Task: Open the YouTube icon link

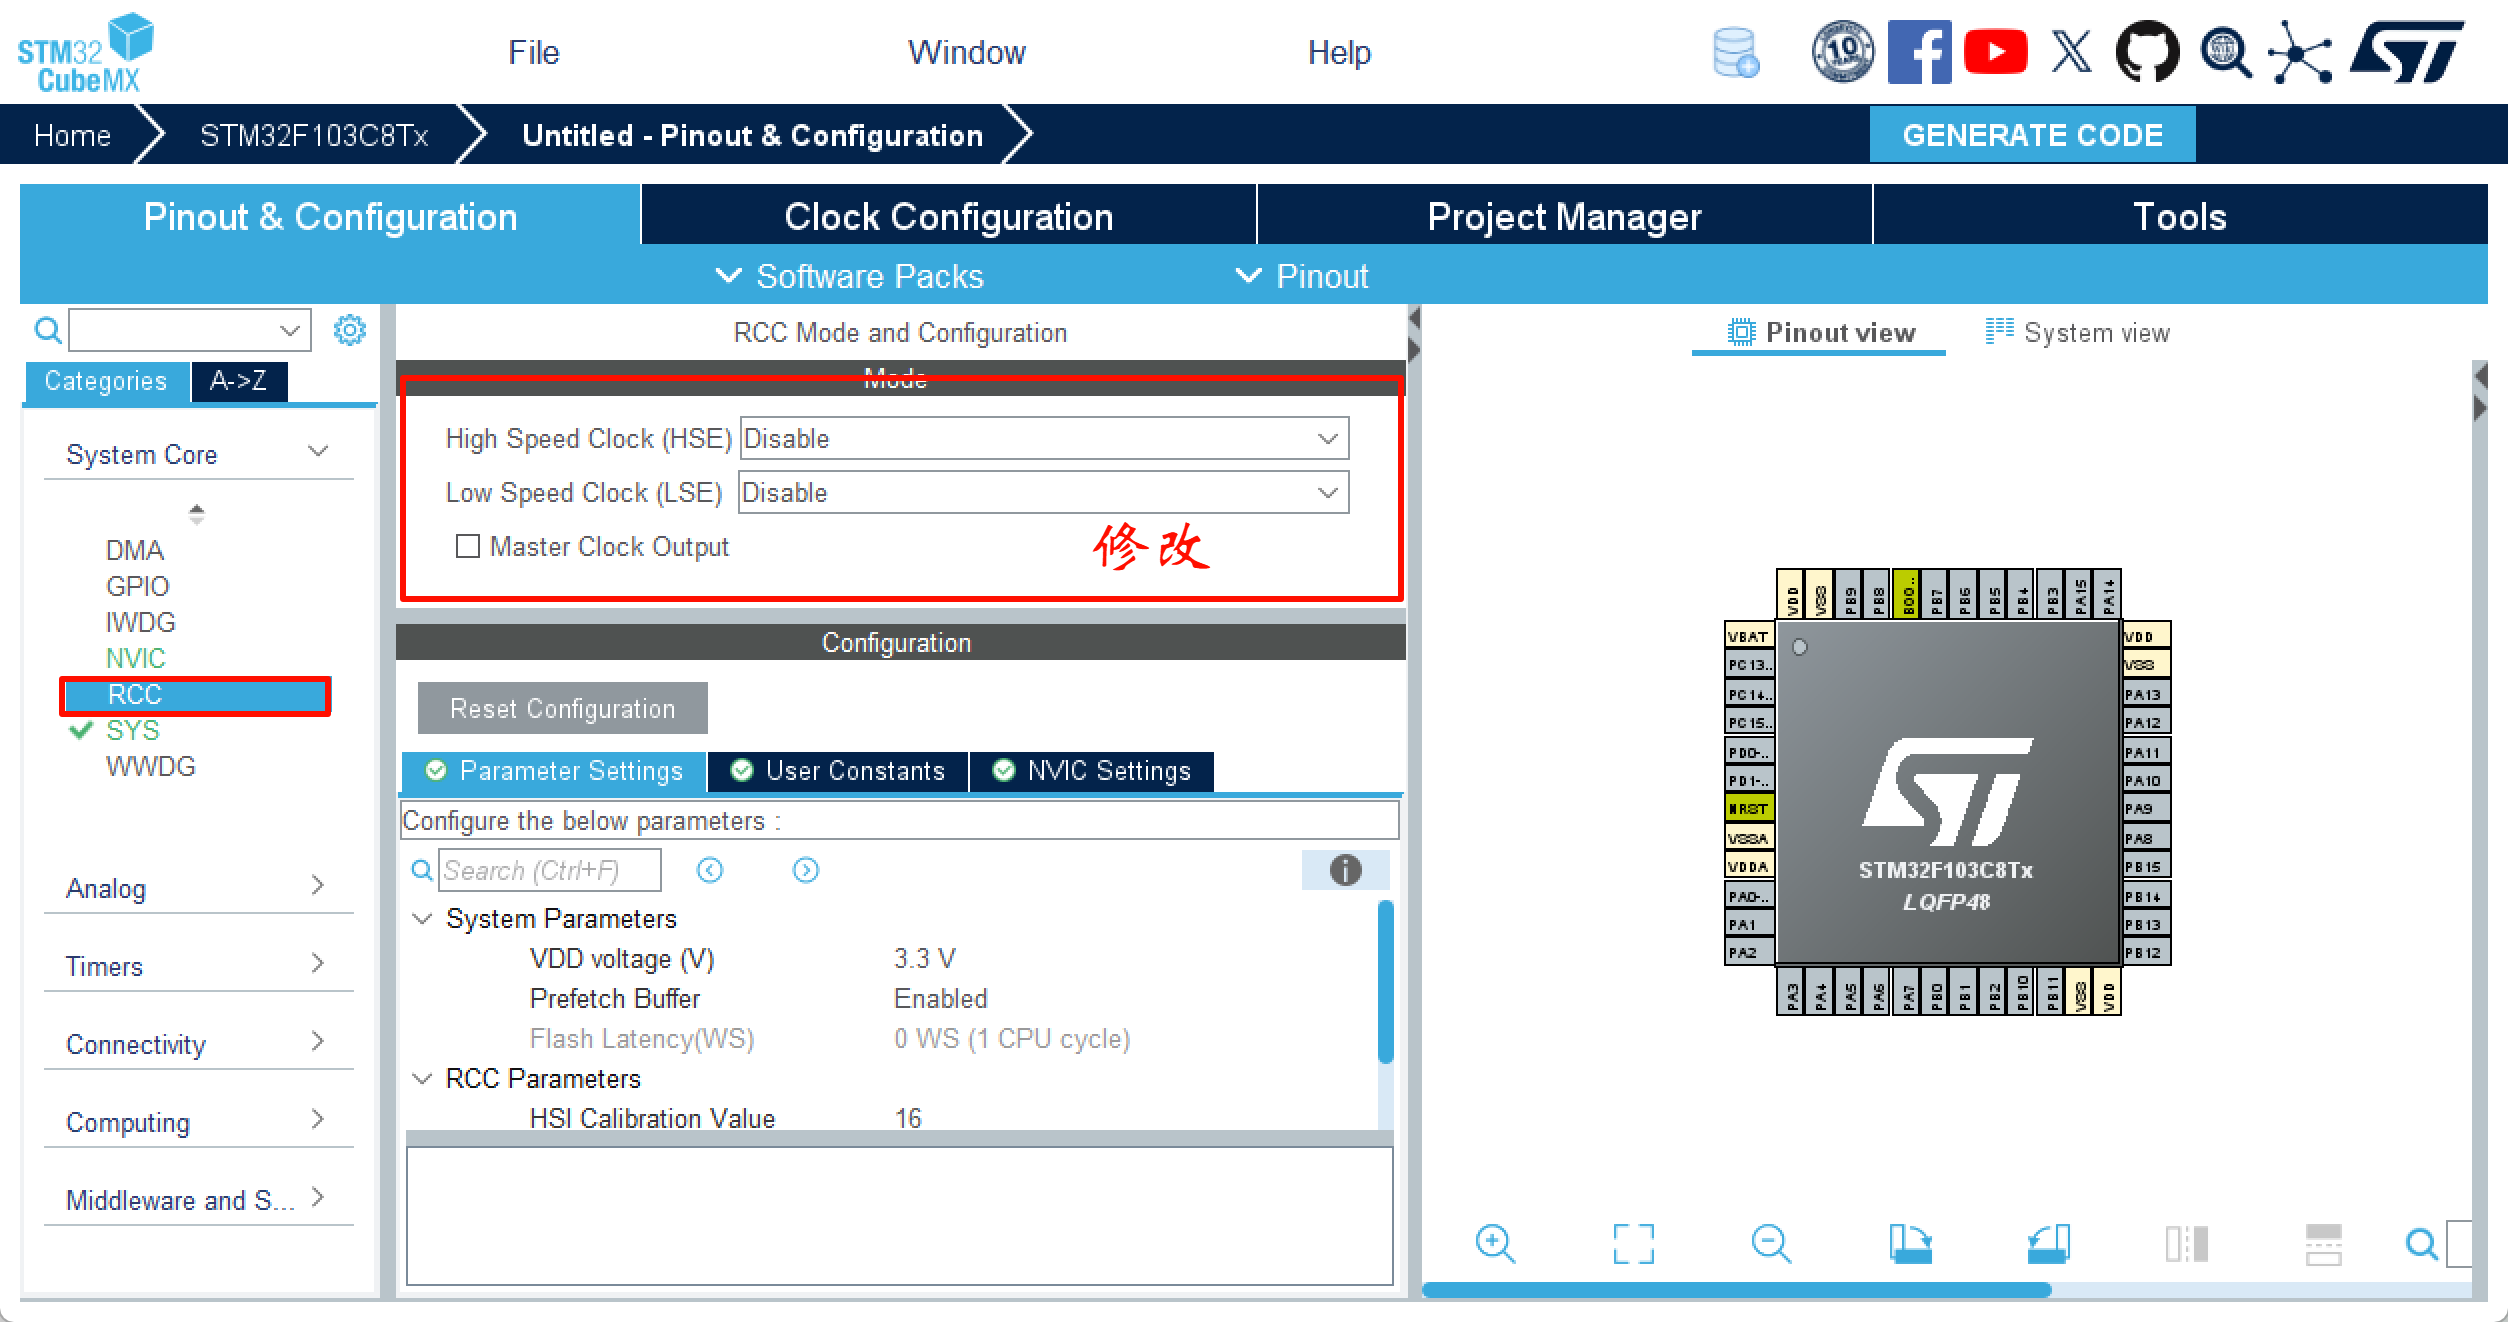Action: (1995, 52)
